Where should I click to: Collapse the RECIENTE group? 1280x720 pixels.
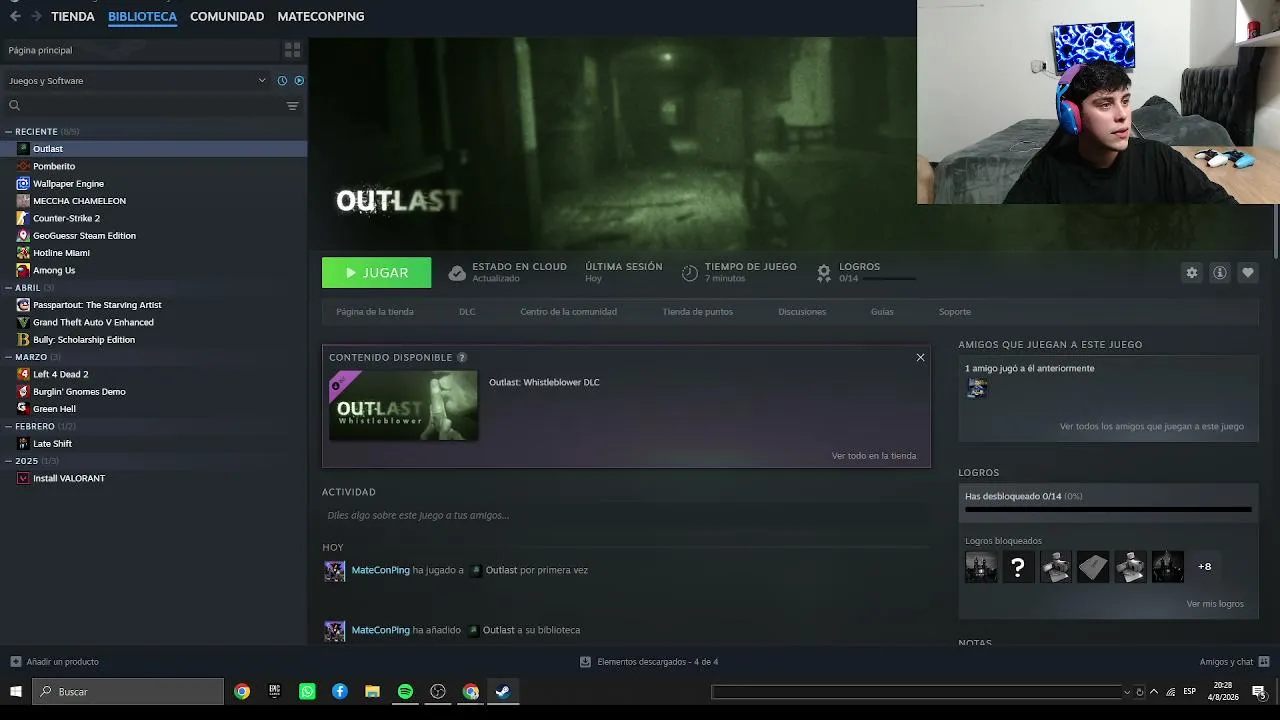click(x=8, y=132)
